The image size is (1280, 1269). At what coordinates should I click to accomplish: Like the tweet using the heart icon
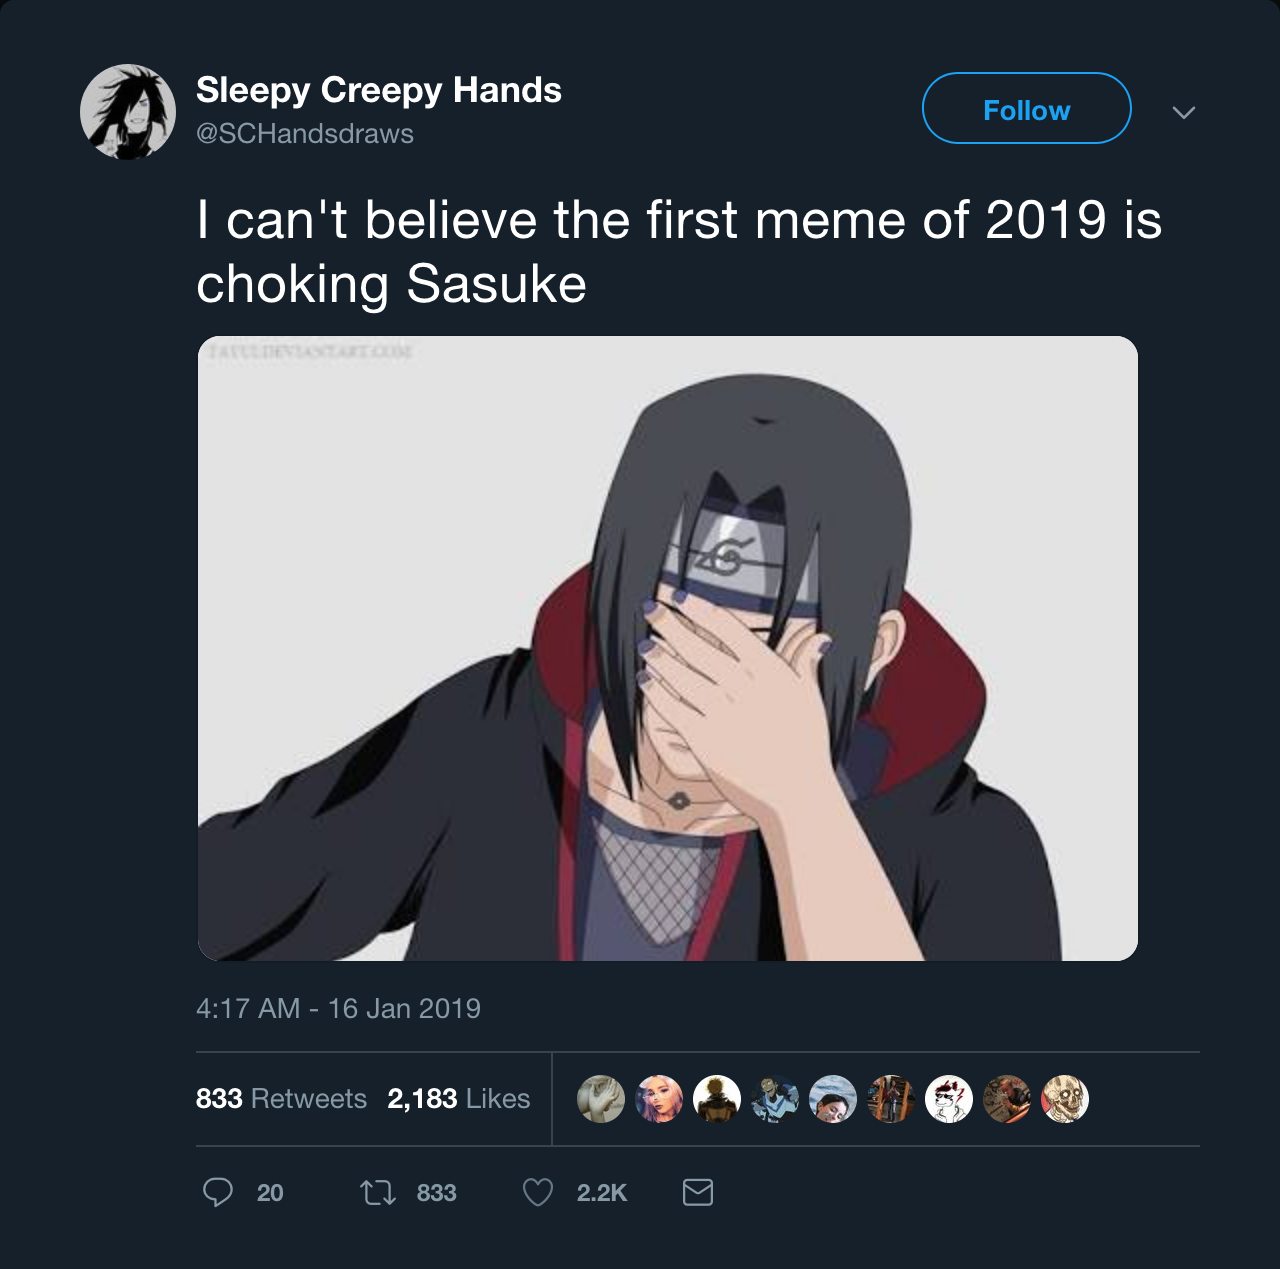(539, 1191)
